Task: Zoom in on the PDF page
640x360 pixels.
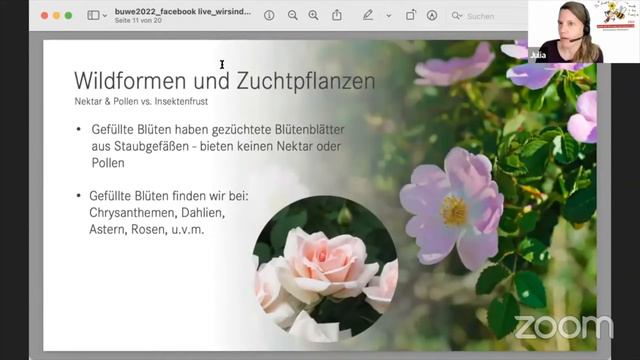Action: 313,16
